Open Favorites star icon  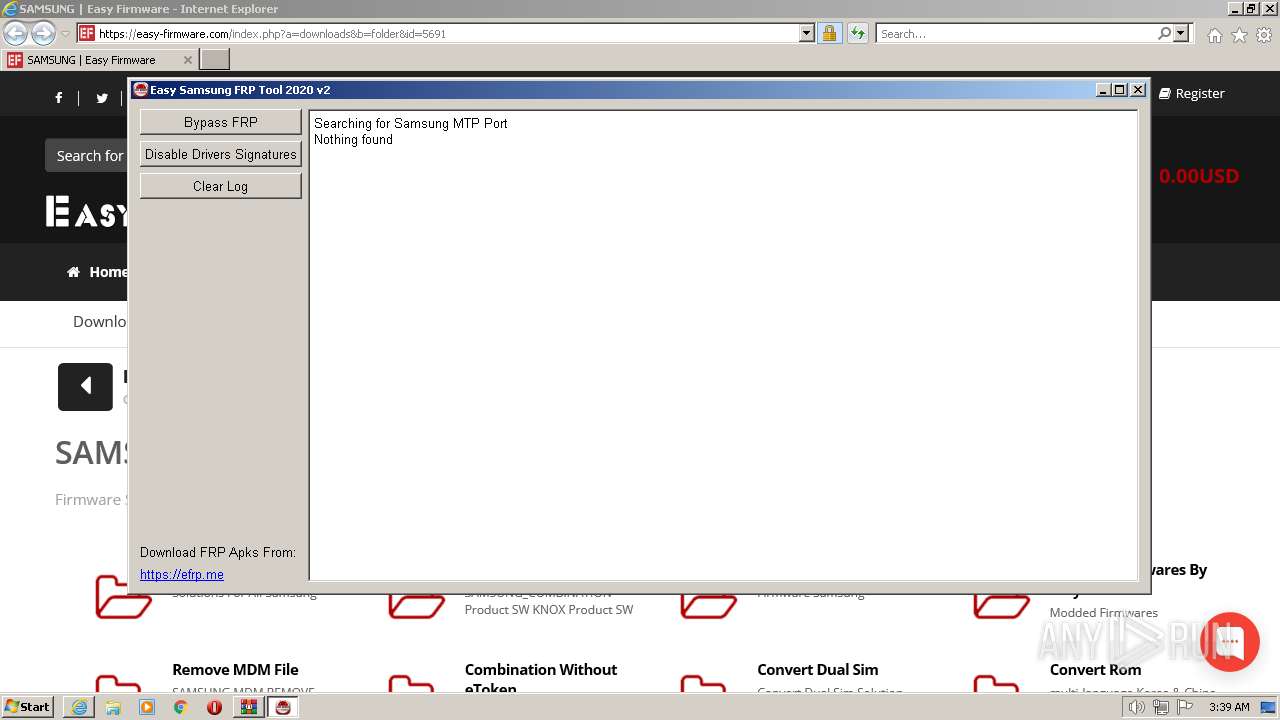tap(1239, 35)
